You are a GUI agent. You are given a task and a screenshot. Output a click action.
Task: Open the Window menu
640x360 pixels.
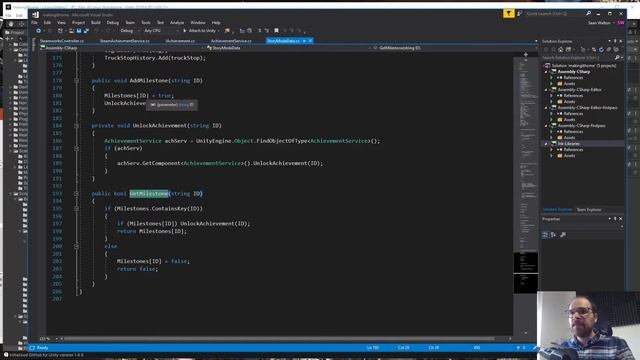coord(198,23)
